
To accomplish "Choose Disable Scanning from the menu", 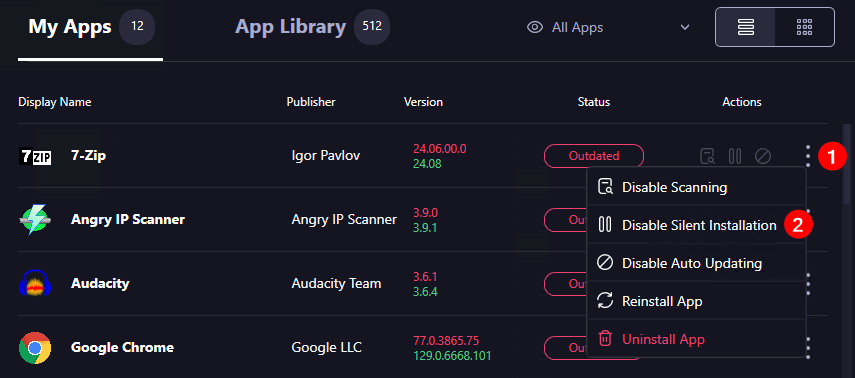I will click(x=696, y=187).
